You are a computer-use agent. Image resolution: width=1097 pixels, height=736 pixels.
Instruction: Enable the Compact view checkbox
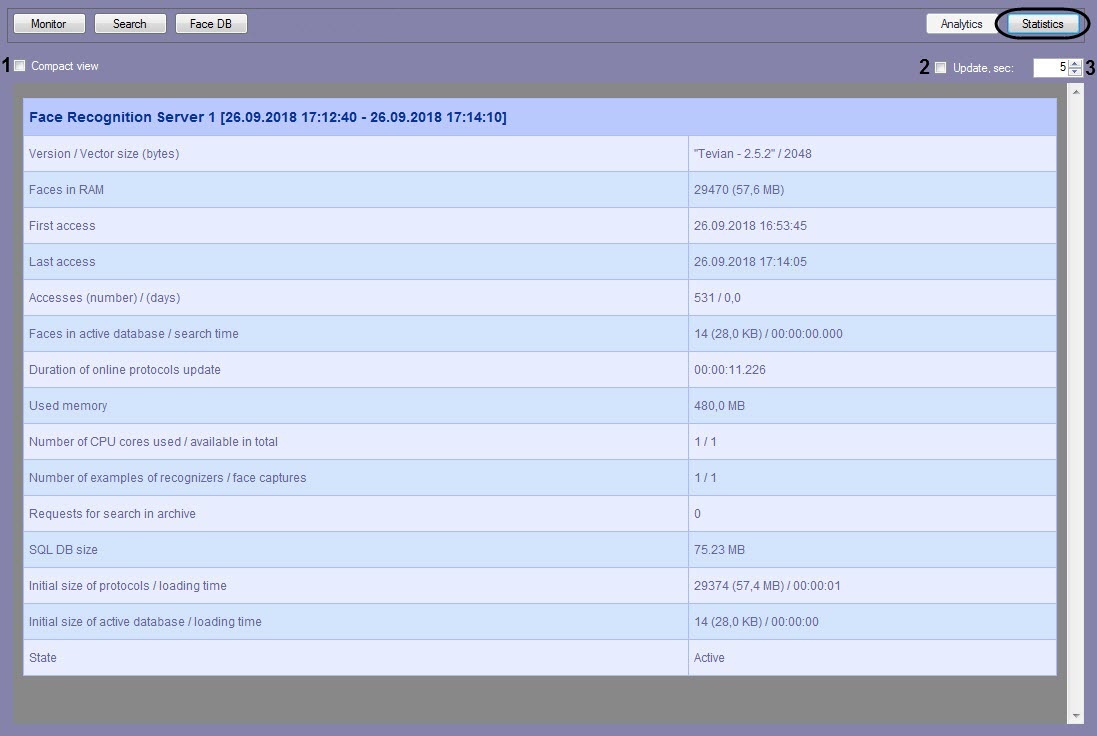pyautogui.click(x=20, y=66)
